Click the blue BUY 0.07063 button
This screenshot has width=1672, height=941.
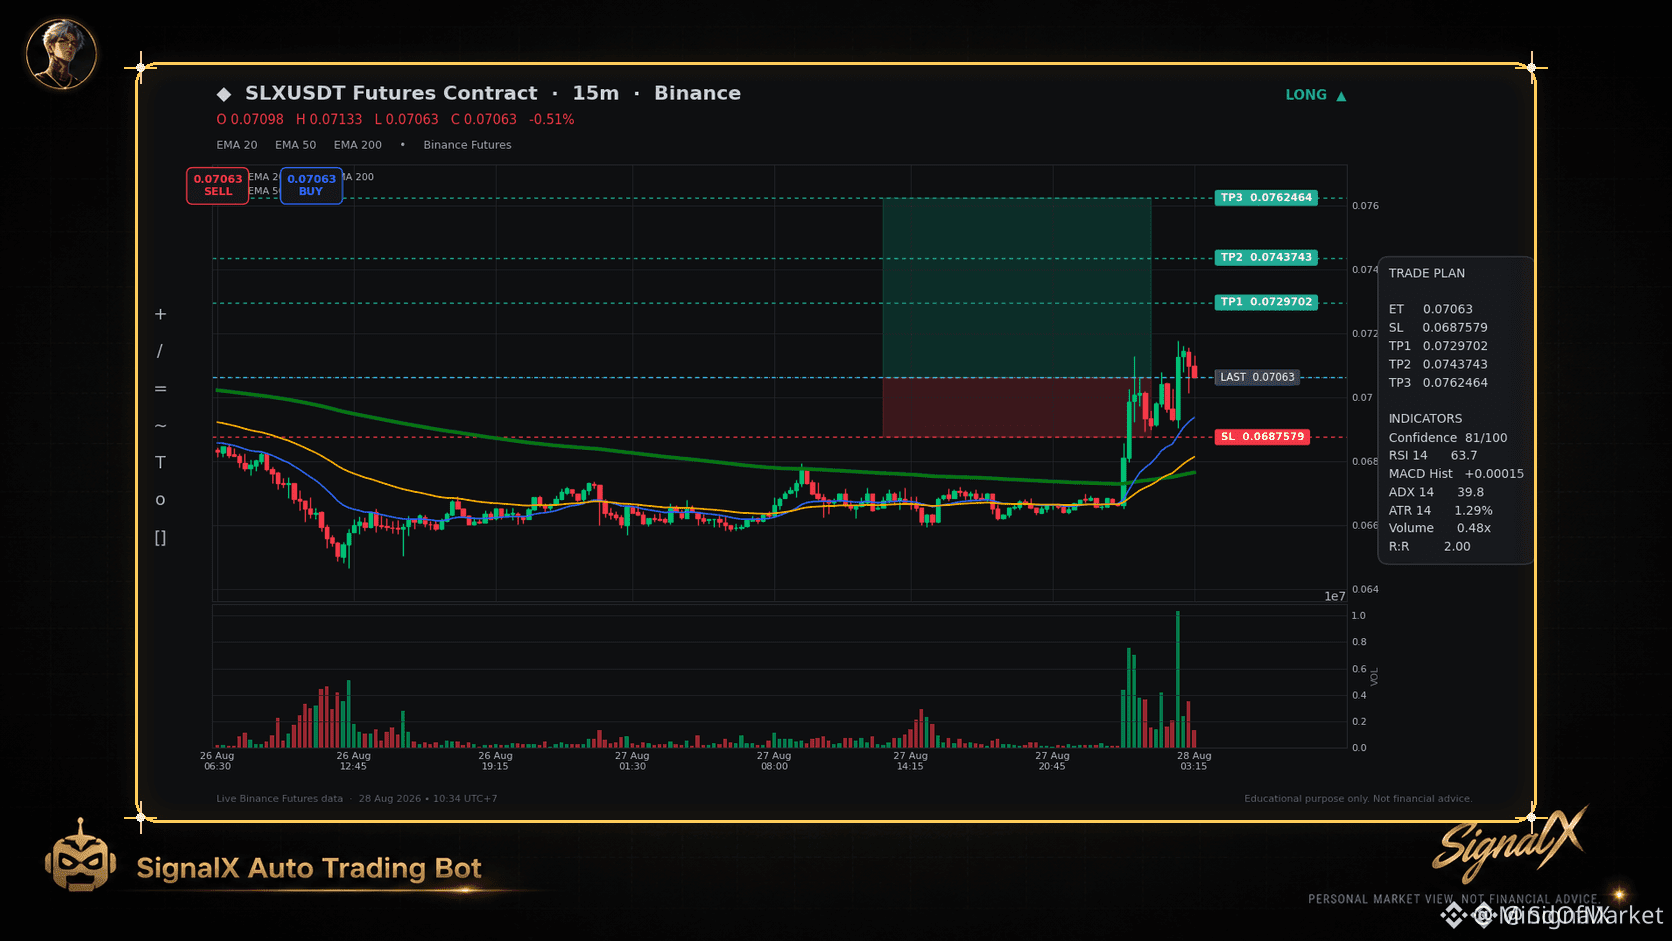pos(311,185)
